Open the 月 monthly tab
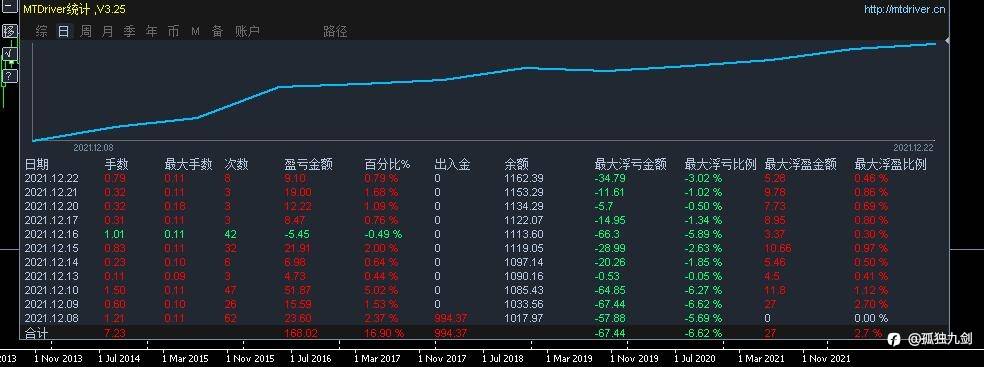984x367 pixels. 108,31
